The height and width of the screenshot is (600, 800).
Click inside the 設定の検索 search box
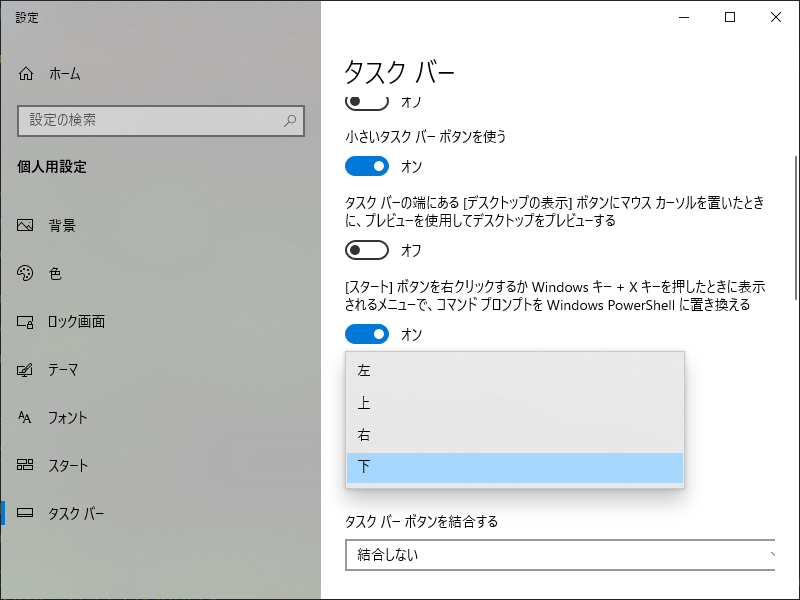pyautogui.click(x=160, y=121)
